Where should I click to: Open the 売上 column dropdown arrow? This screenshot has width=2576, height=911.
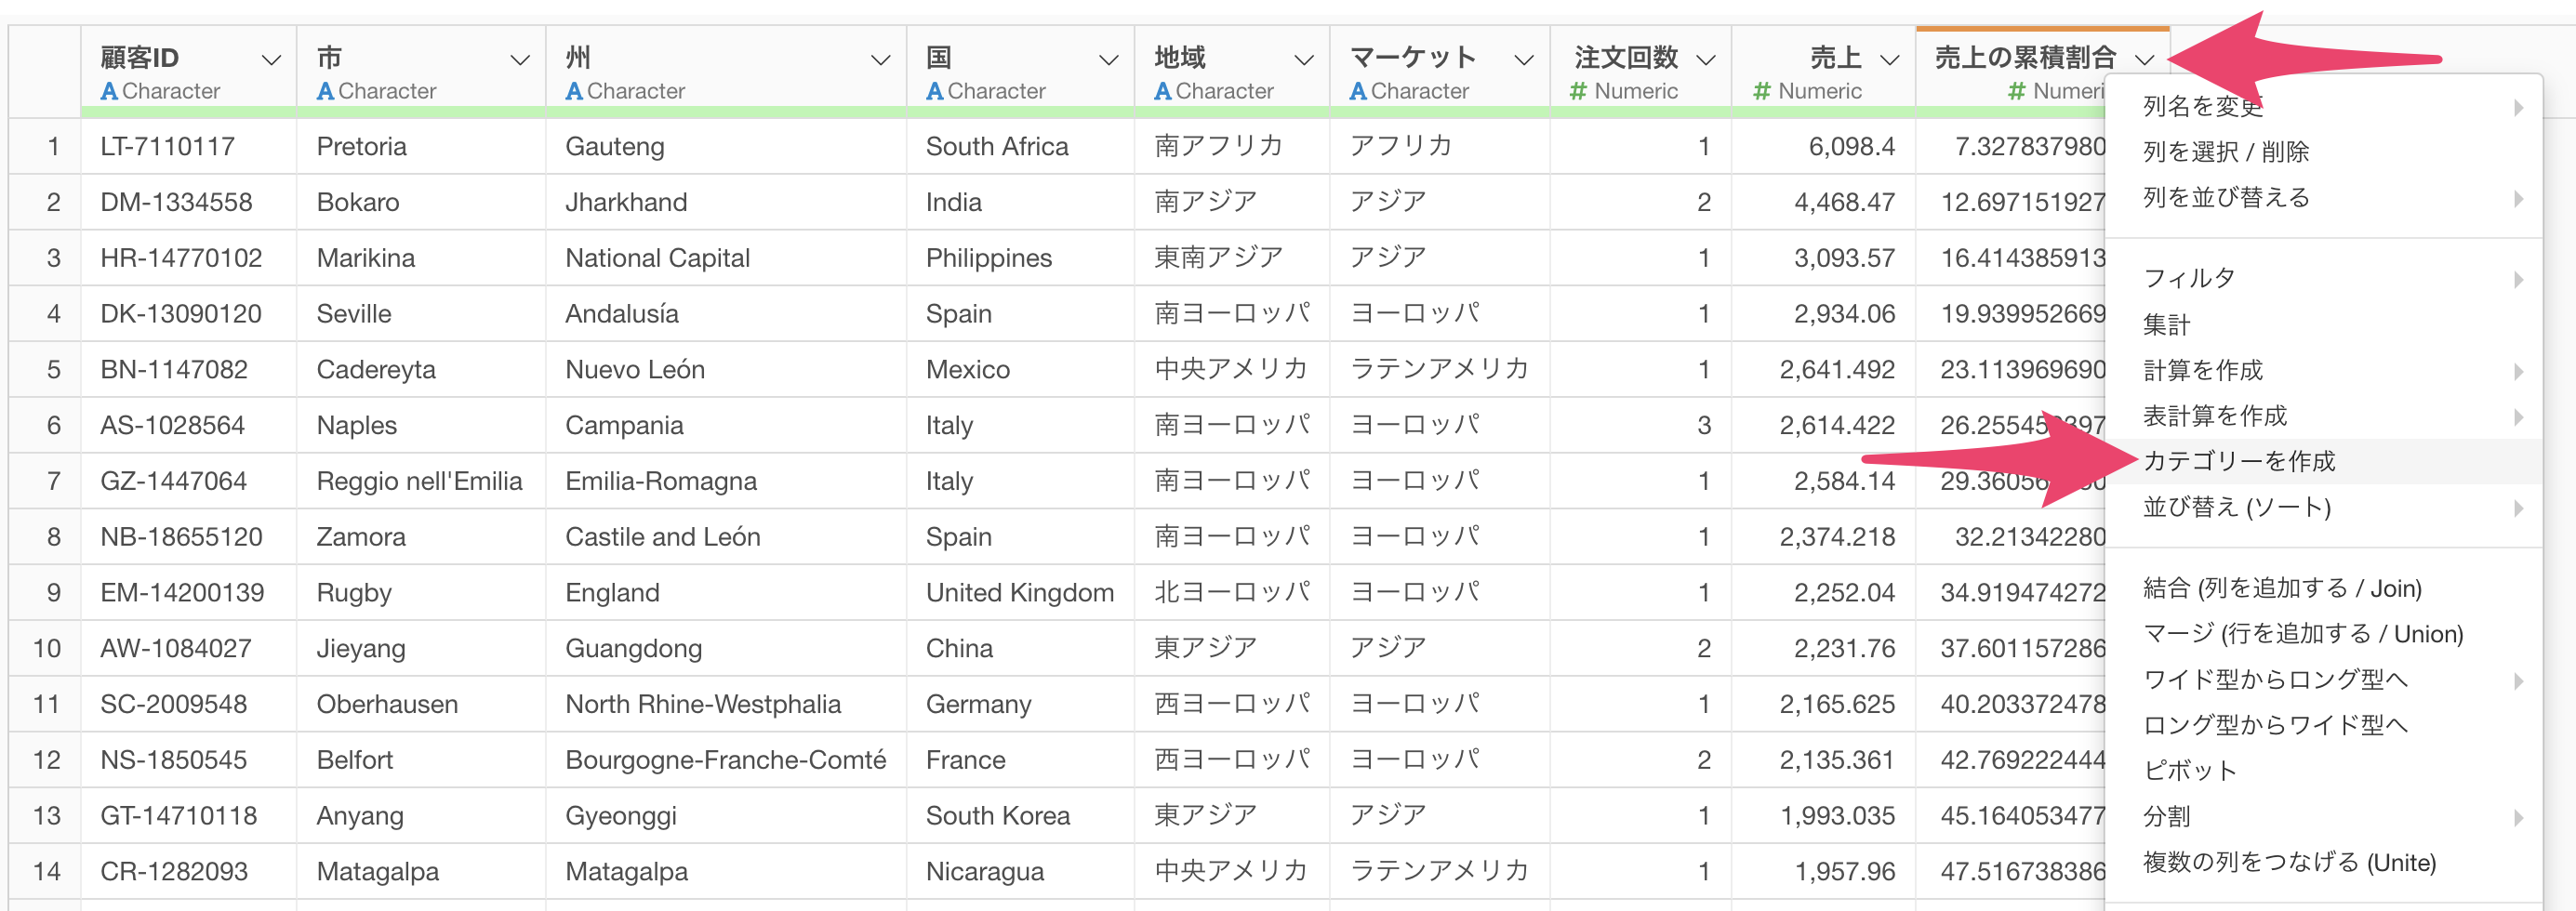pyautogui.click(x=1890, y=60)
